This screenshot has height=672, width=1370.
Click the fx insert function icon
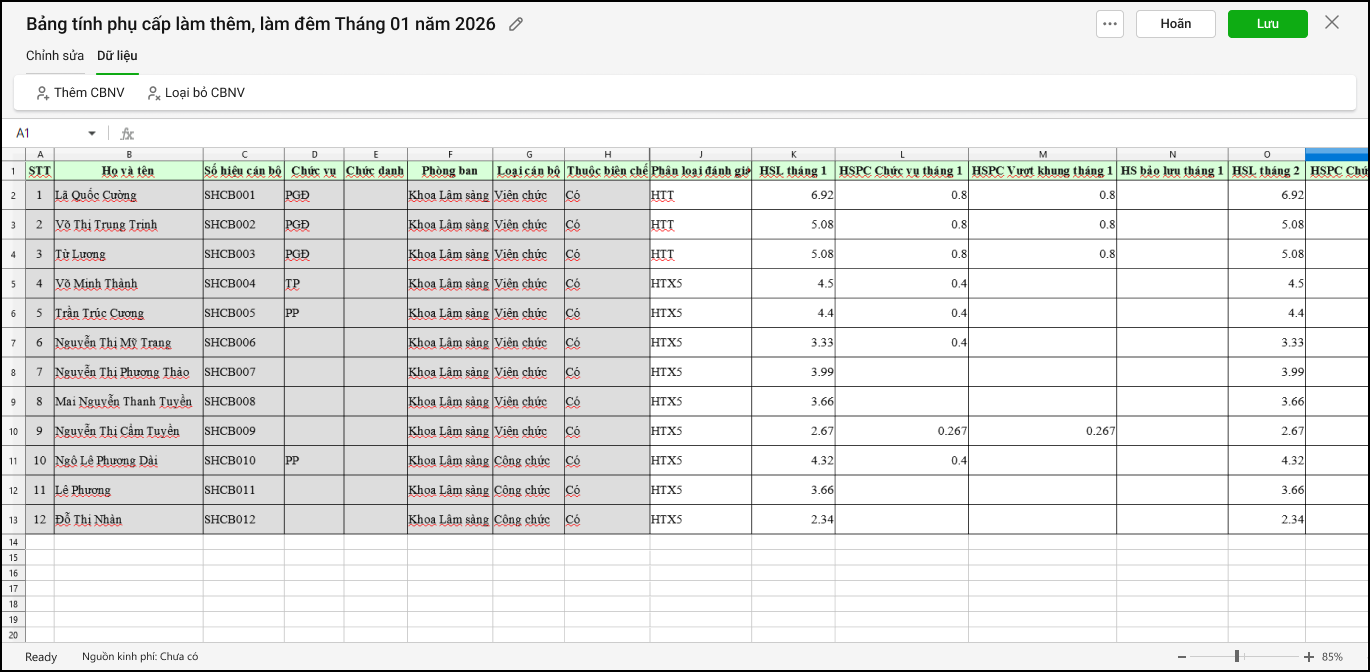click(x=127, y=133)
